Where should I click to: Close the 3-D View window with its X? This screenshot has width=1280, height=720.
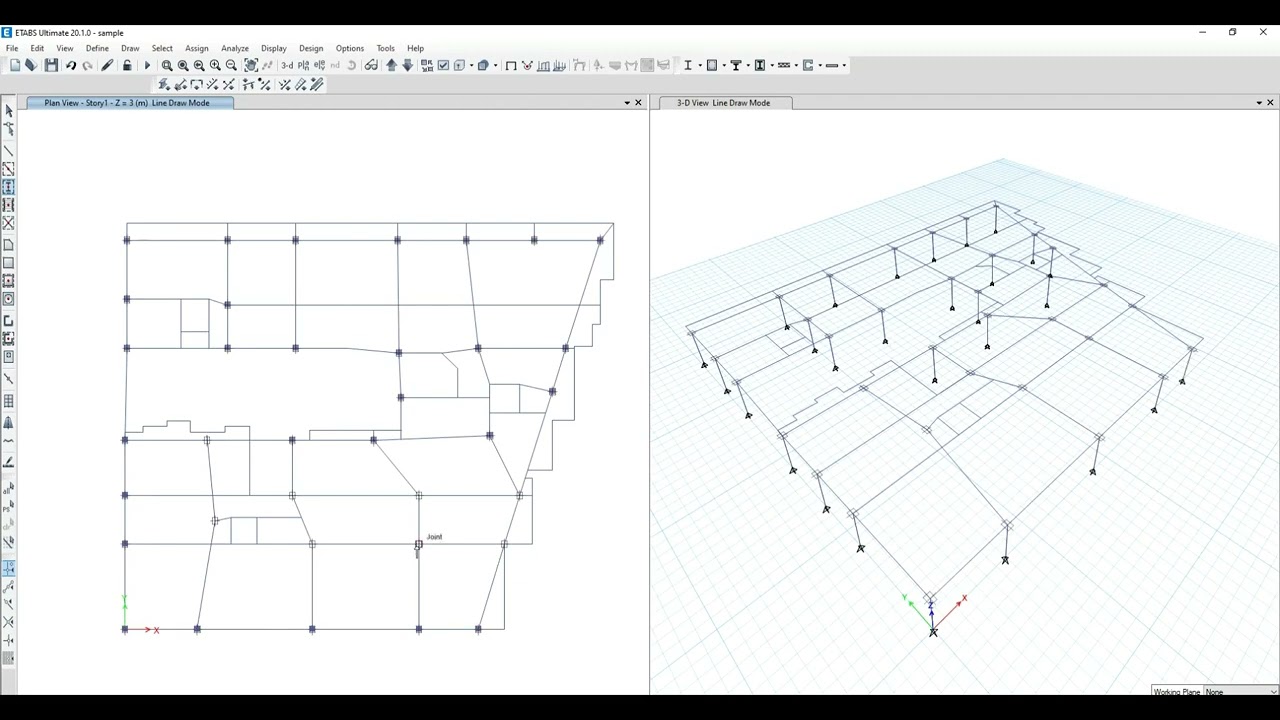coord(1271,103)
